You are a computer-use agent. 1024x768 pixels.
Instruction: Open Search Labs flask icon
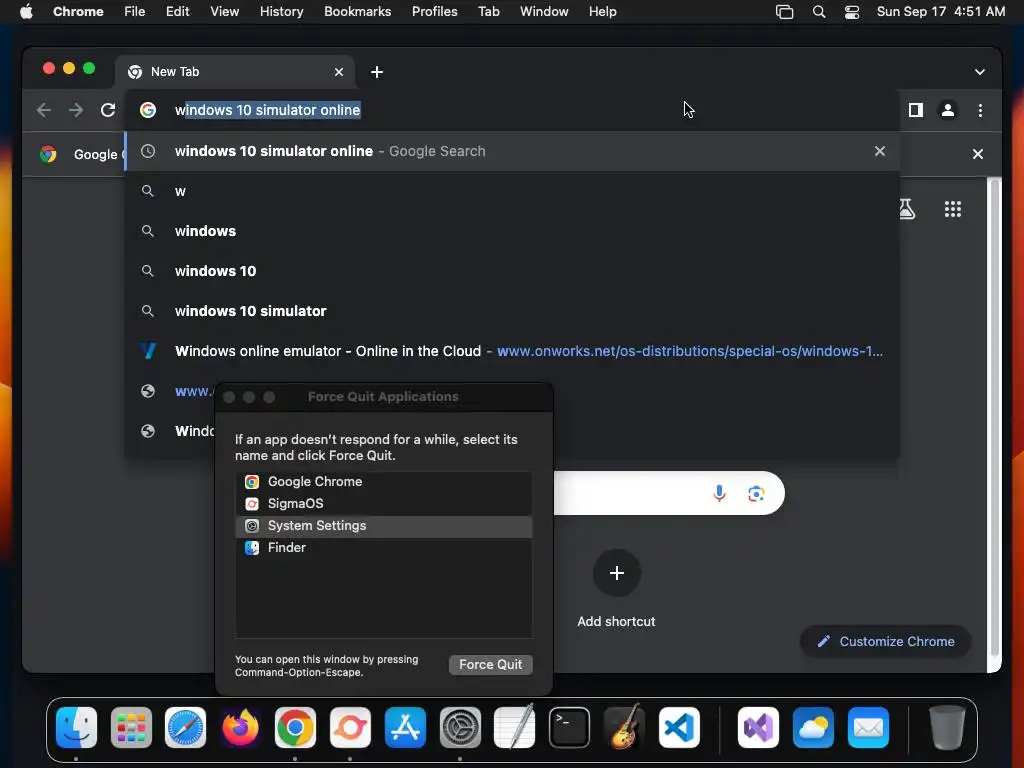click(907, 209)
